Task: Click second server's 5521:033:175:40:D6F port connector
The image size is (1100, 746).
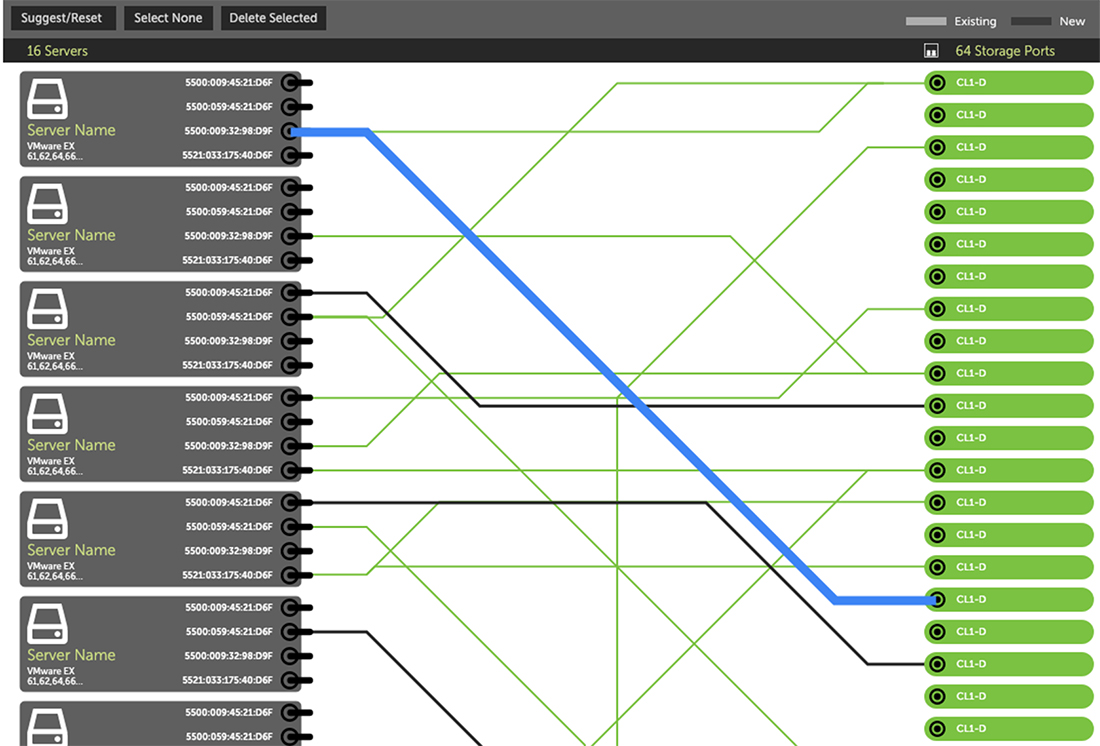Action: click(x=290, y=260)
